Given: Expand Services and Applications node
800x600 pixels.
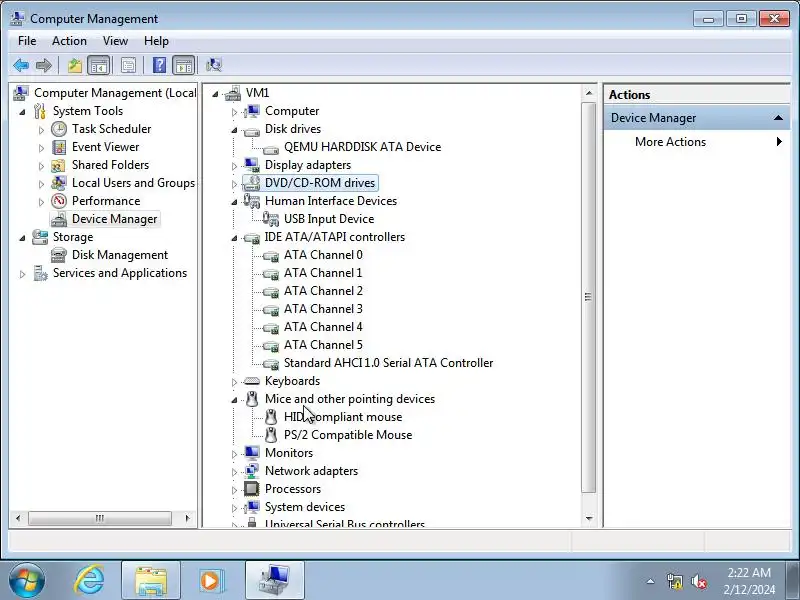Looking at the screenshot, I should [22, 274].
